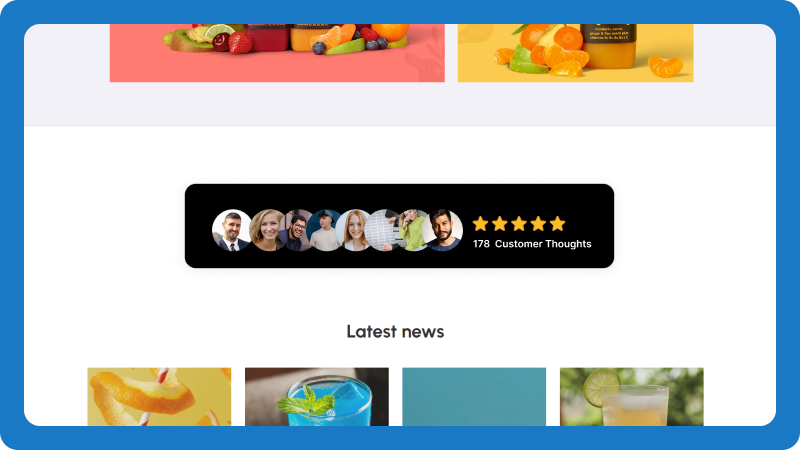The height and width of the screenshot is (450, 800).
Task: Select the red-haired woman avatar
Action: coord(354,230)
